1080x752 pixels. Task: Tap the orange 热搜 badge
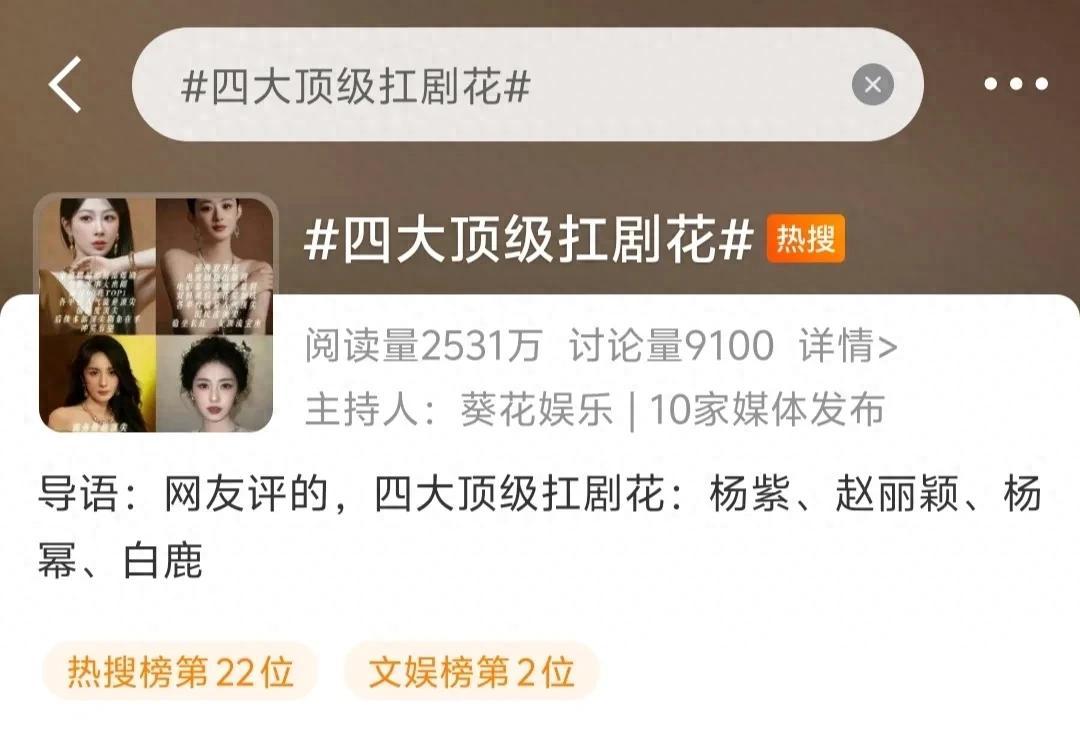click(x=805, y=239)
